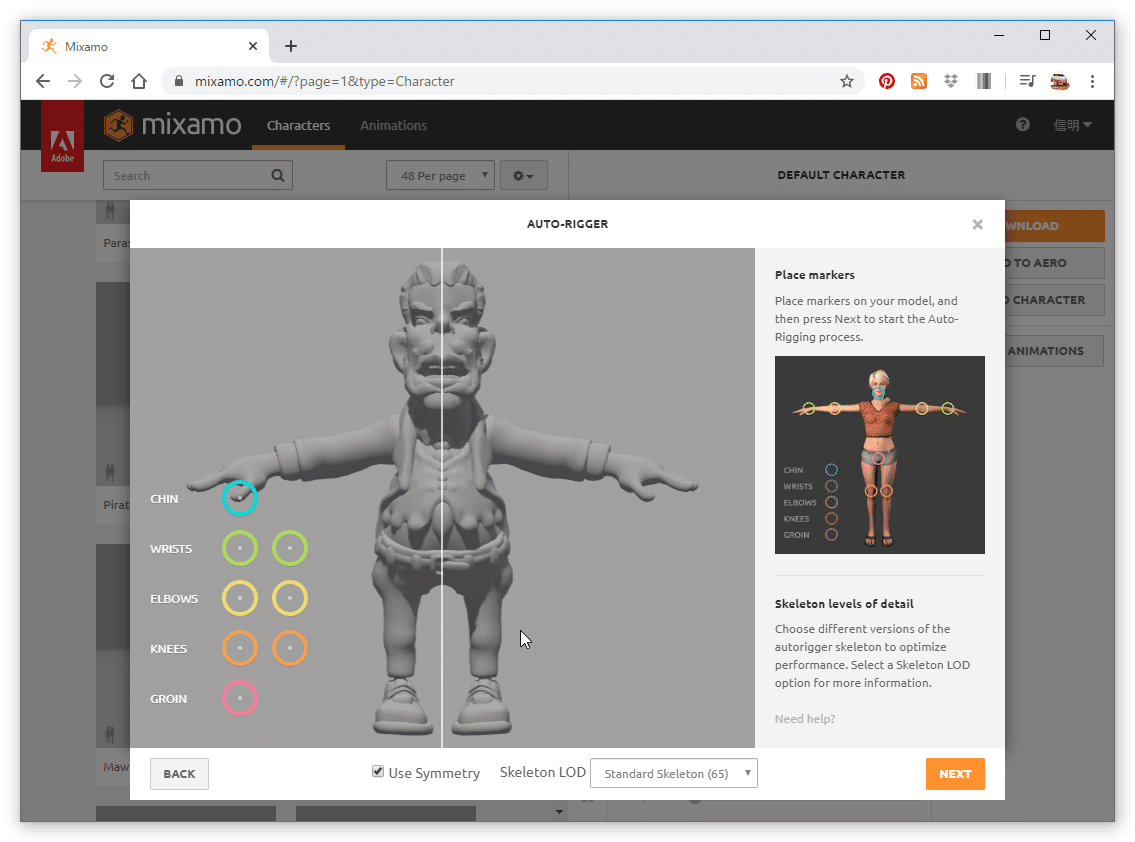The width and height of the screenshot is (1135, 842).
Task: Click the barcode-style extension icon
Action: tap(984, 81)
